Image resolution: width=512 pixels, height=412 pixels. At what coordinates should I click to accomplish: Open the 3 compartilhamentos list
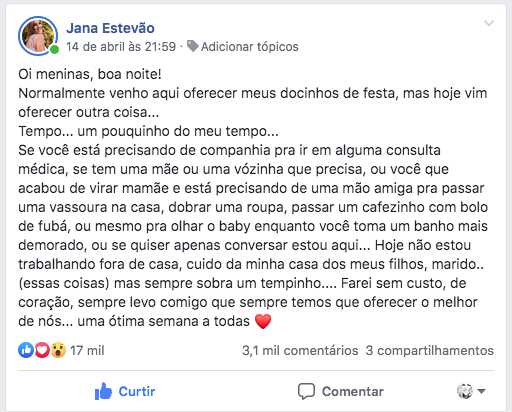[x=429, y=350]
